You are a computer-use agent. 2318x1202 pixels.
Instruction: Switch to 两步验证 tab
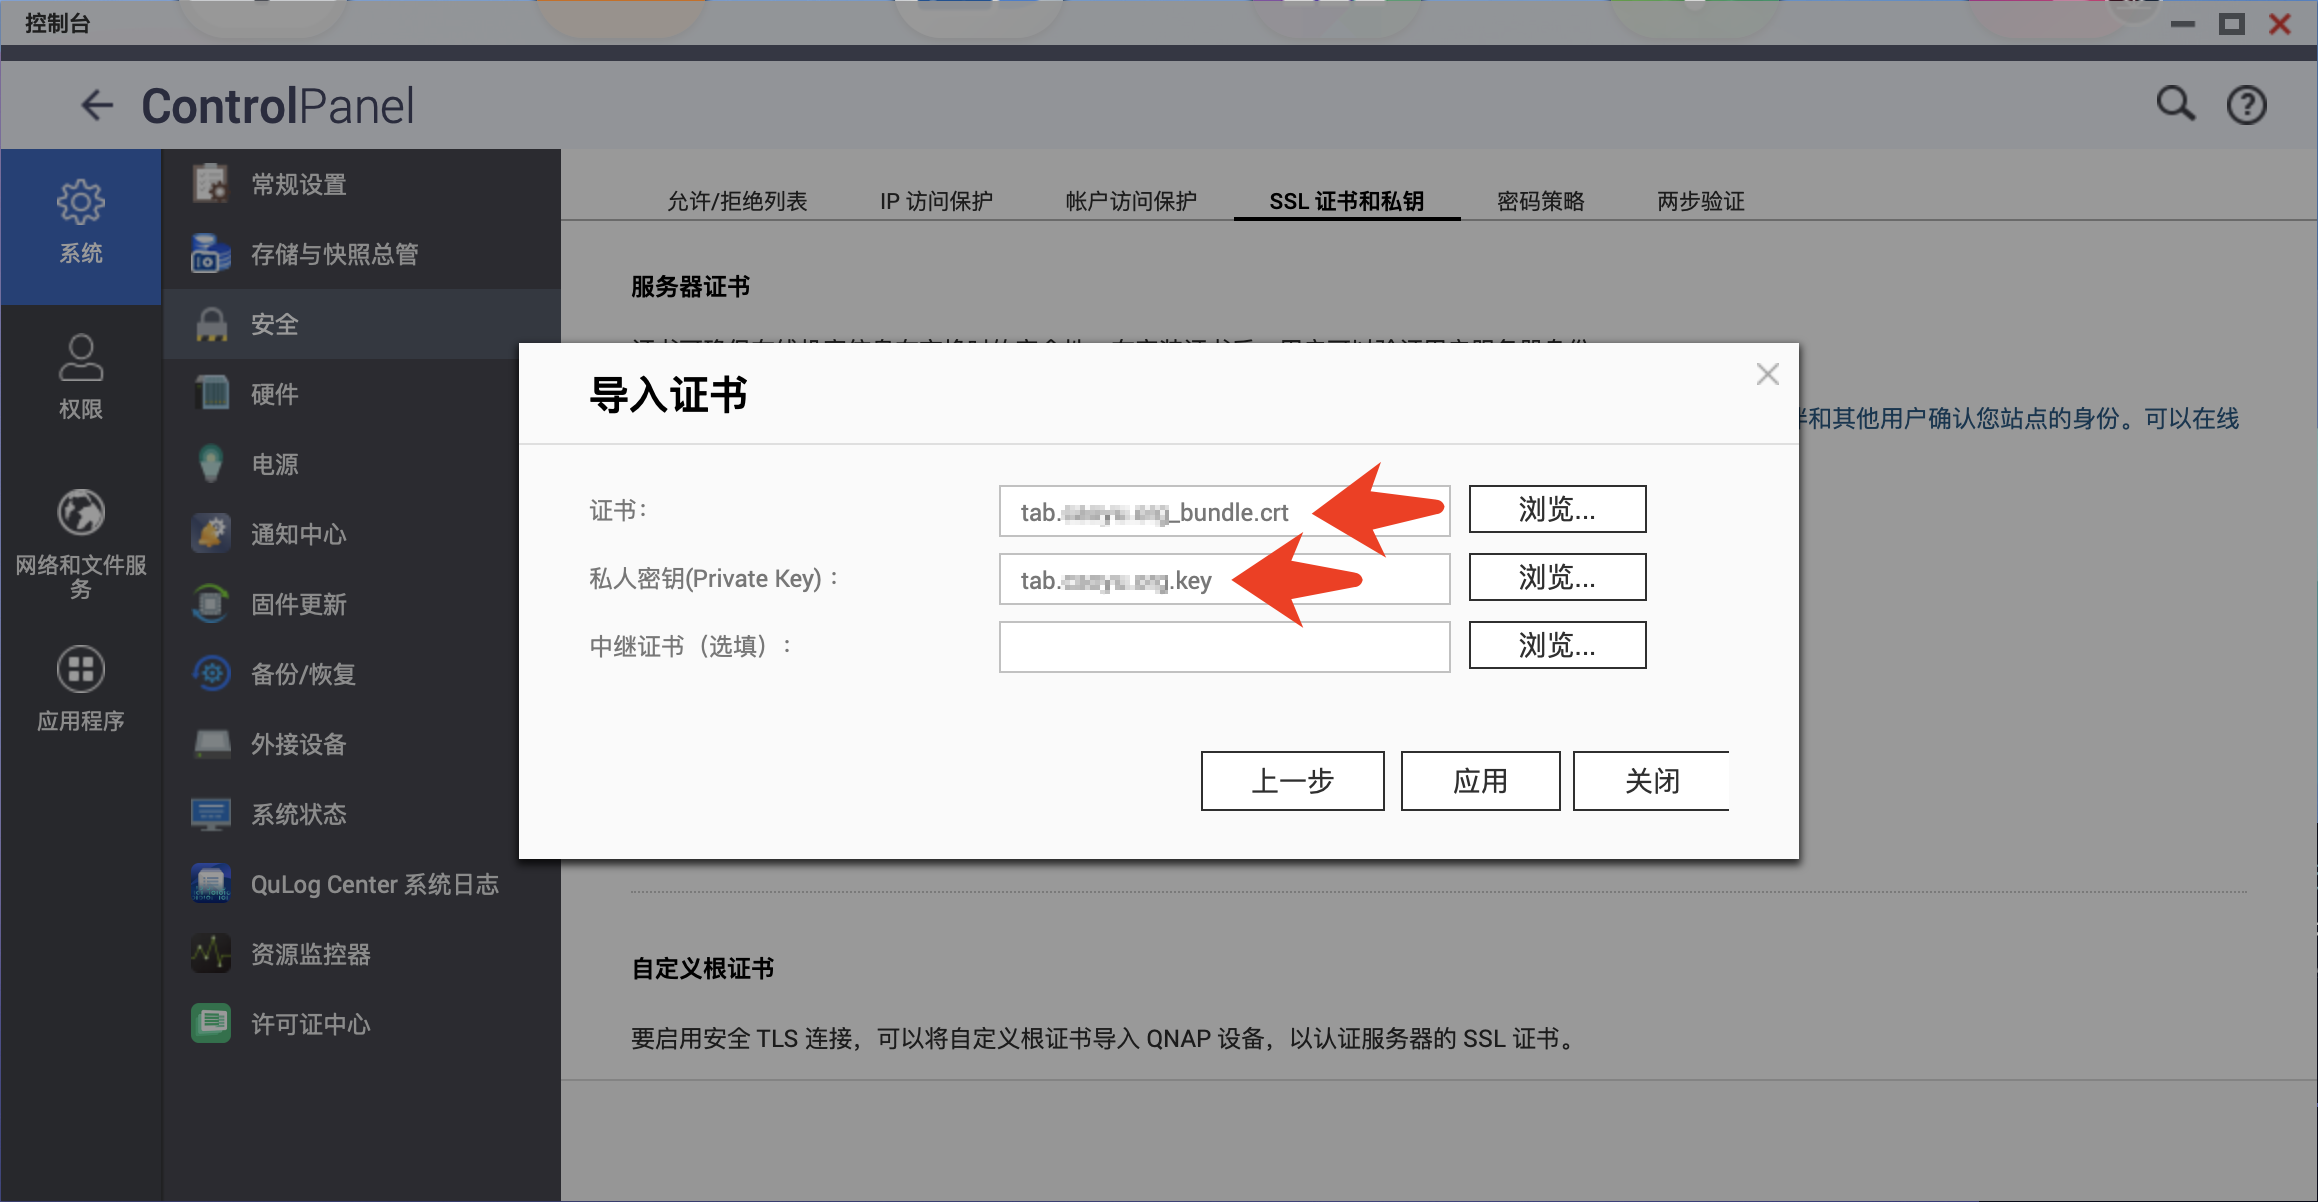(1700, 201)
